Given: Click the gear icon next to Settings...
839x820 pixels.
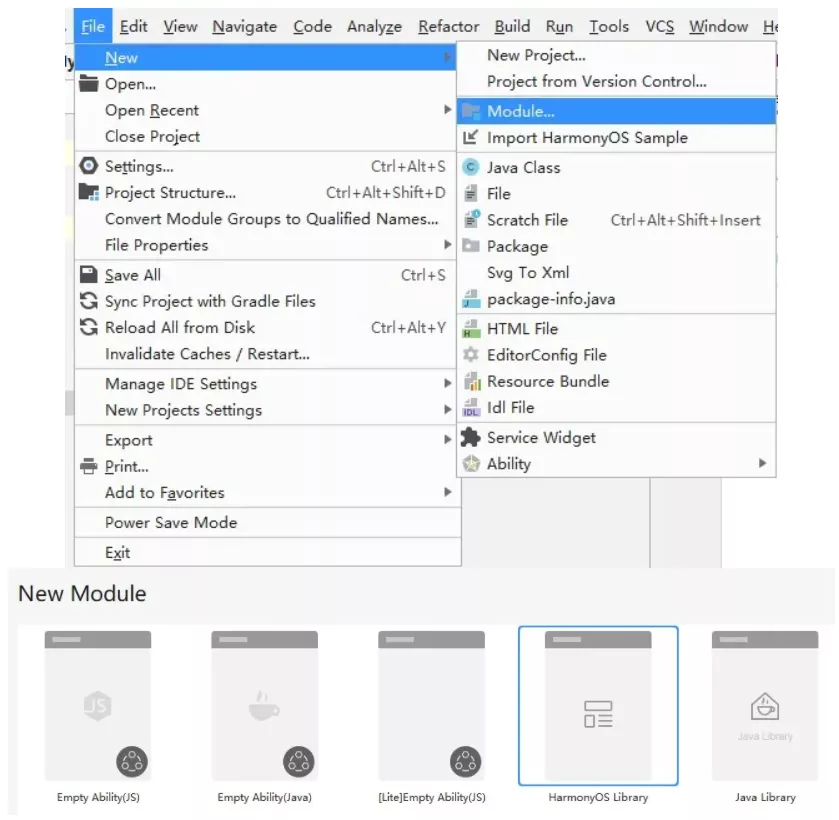Looking at the screenshot, I should (89, 166).
